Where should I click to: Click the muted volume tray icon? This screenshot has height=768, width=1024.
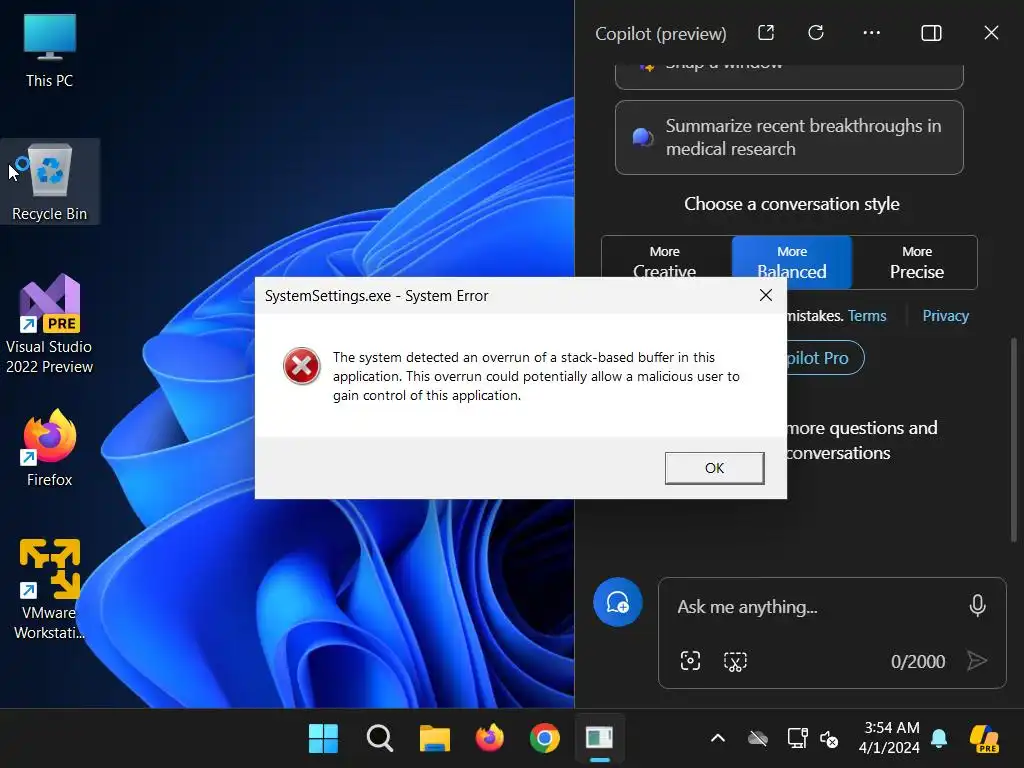(x=829, y=739)
